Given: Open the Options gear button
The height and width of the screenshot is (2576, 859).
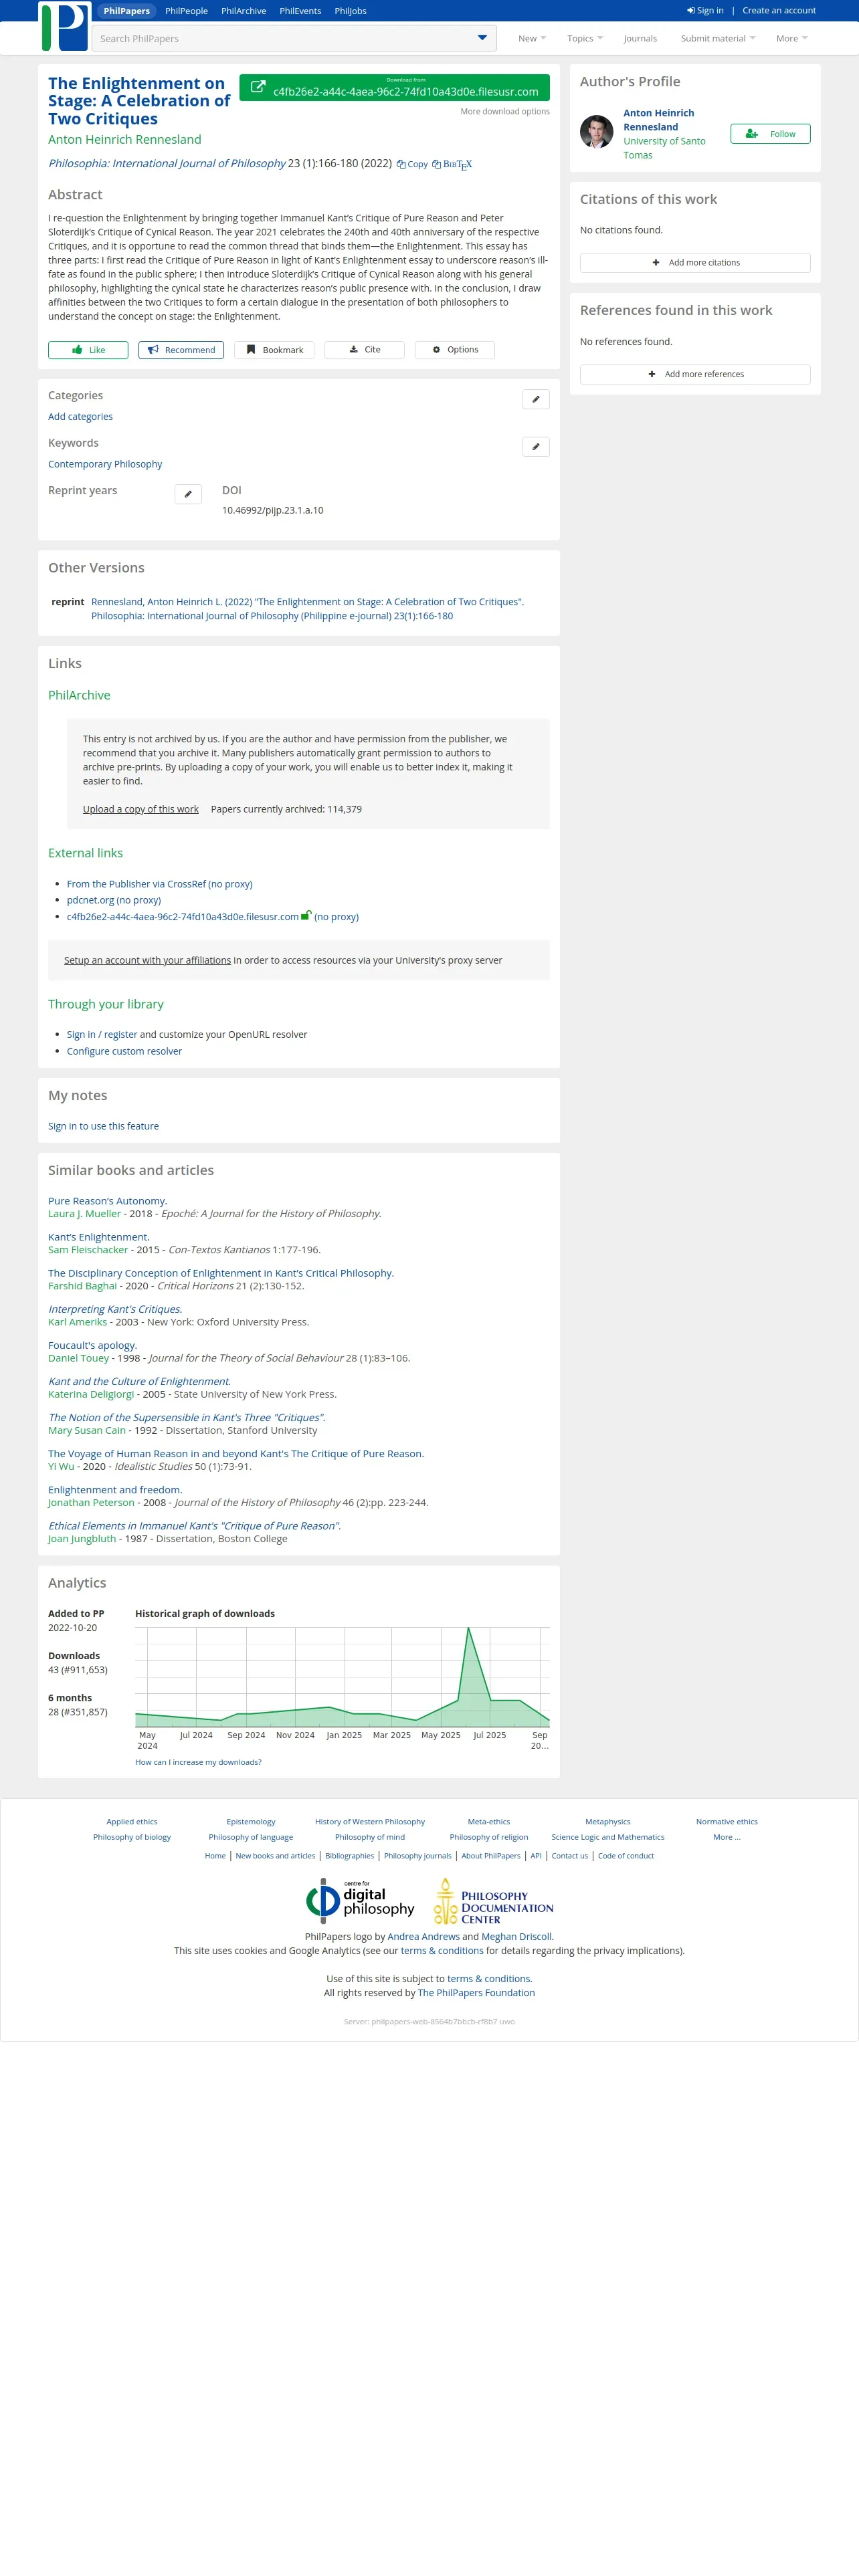Looking at the screenshot, I should pos(455,350).
